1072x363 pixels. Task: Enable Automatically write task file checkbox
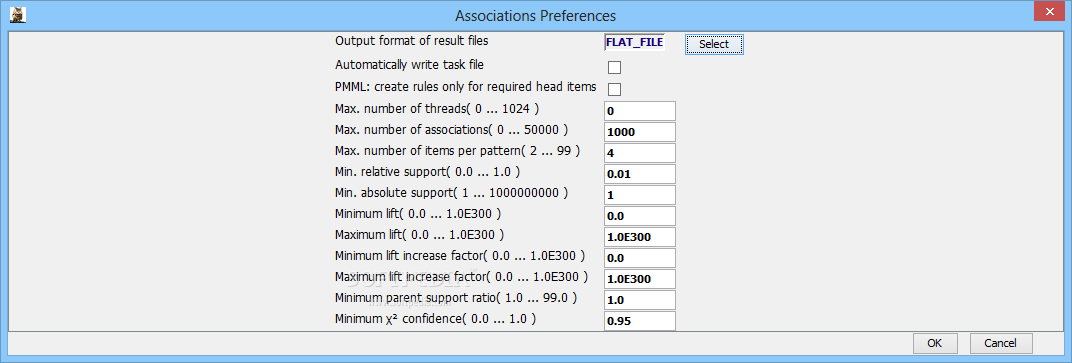(615, 67)
